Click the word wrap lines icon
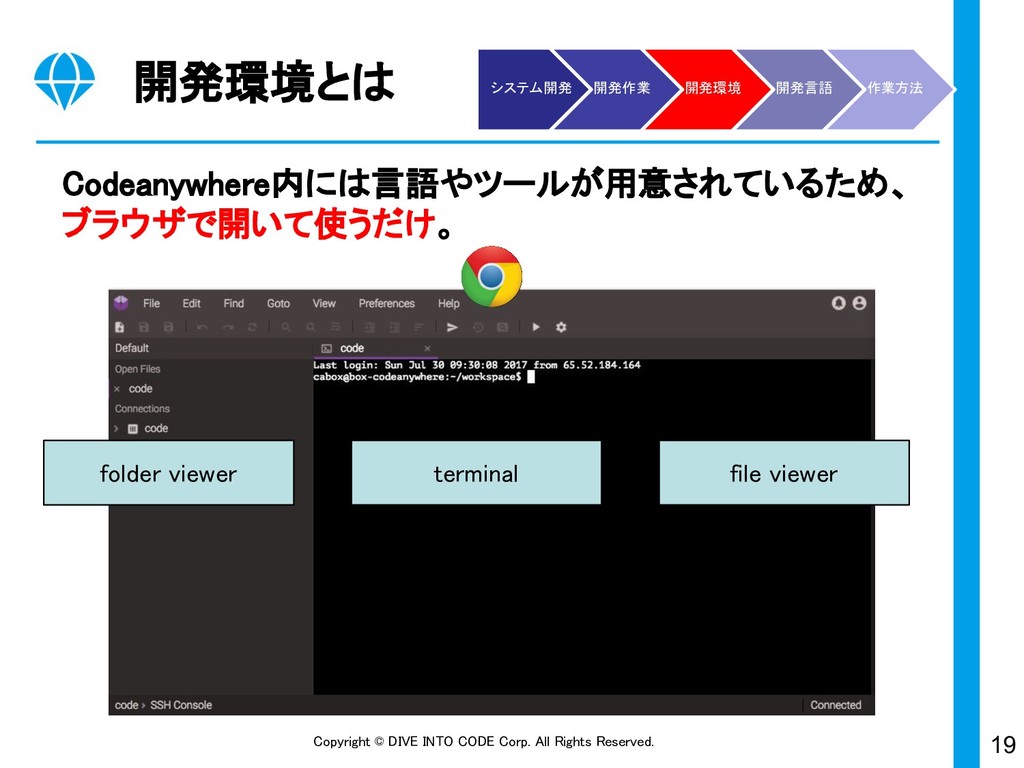Viewport: 1024px width, 768px height. [x=335, y=327]
